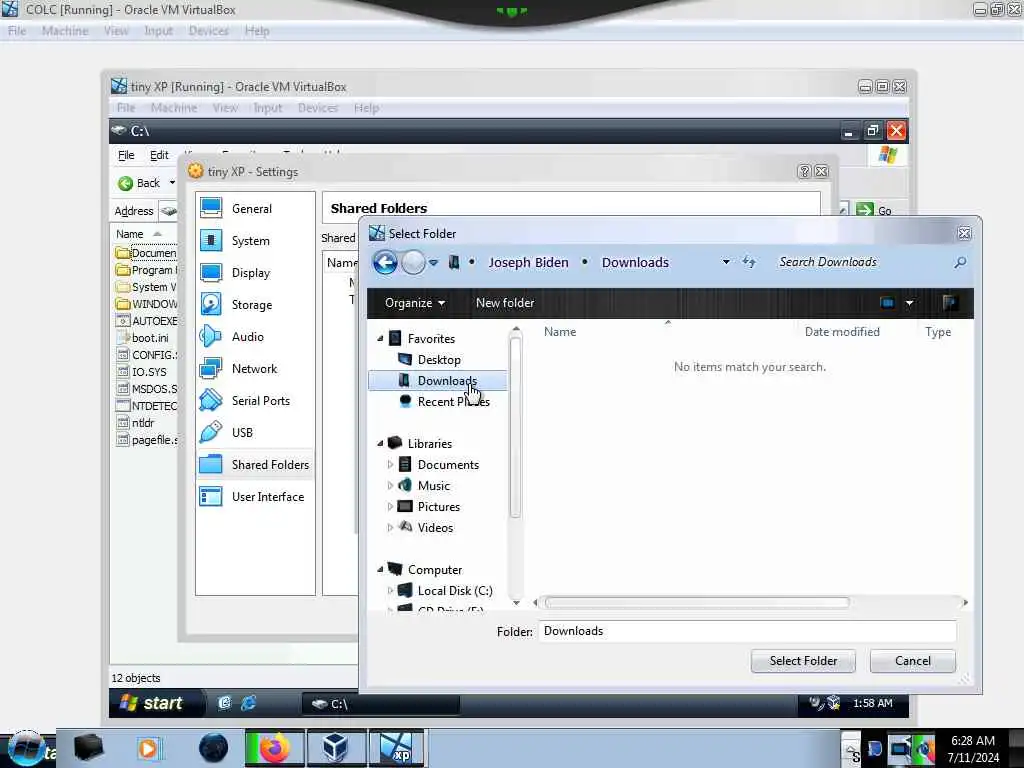Click help question mark in tiny XP Settings

(804, 172)
